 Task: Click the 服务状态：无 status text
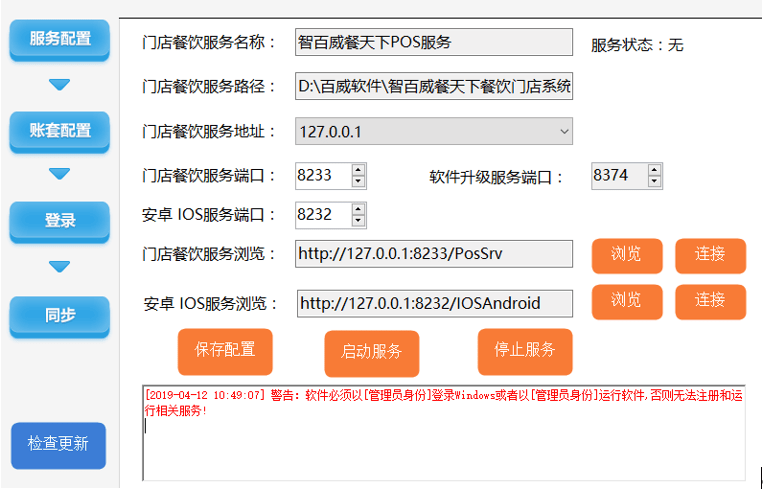pos(637,45)
